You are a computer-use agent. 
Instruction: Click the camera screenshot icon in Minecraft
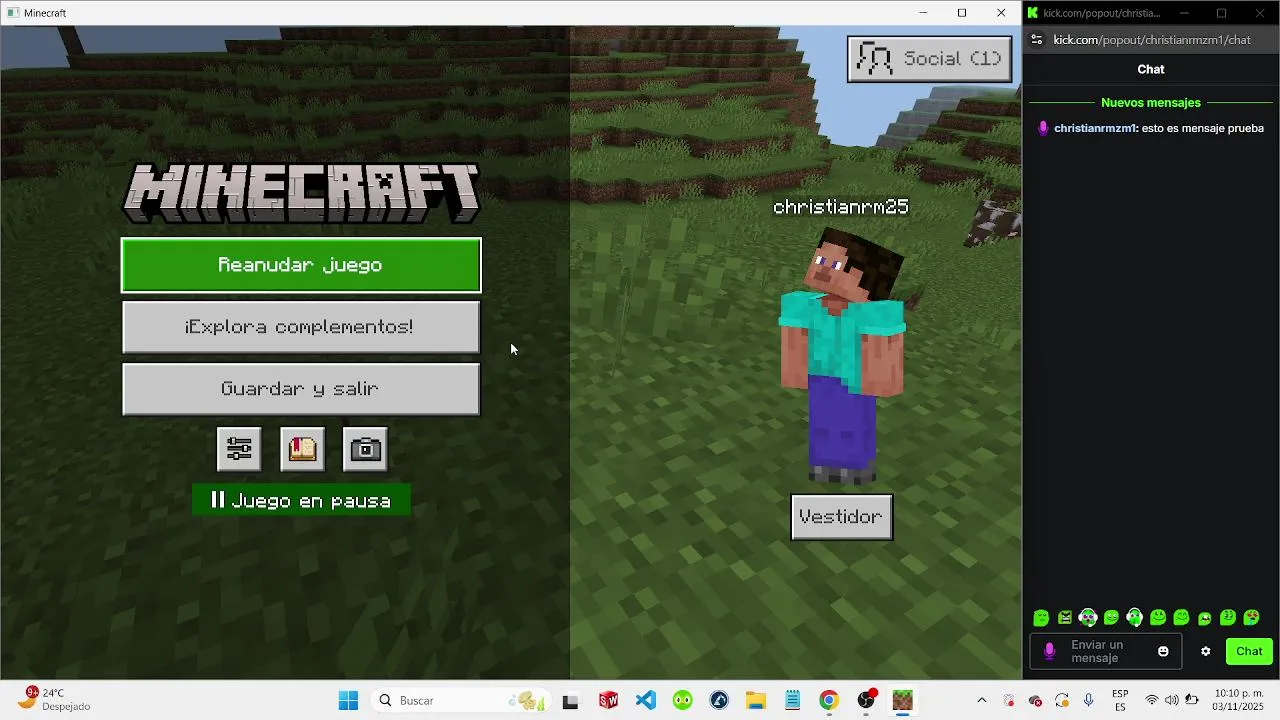point(365,449)
